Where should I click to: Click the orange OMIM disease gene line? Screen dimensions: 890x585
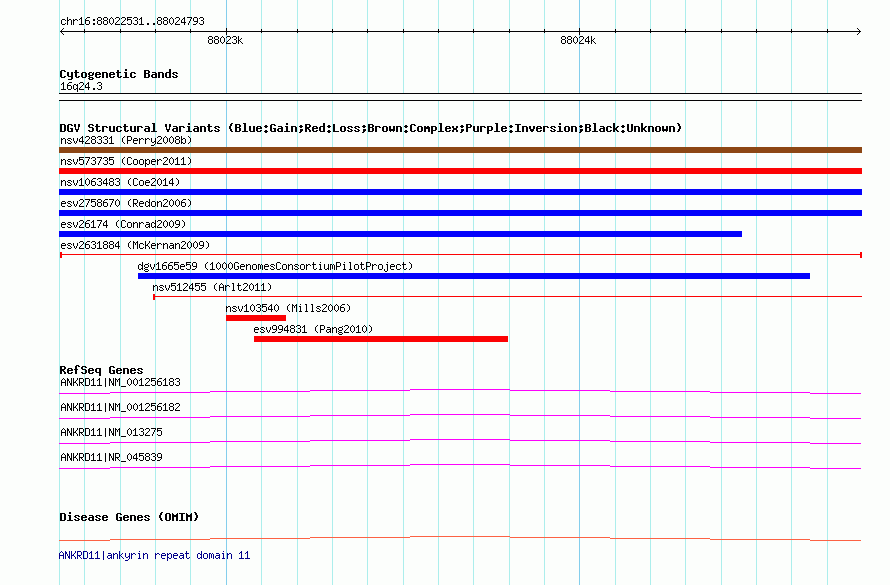coord(460,538)
